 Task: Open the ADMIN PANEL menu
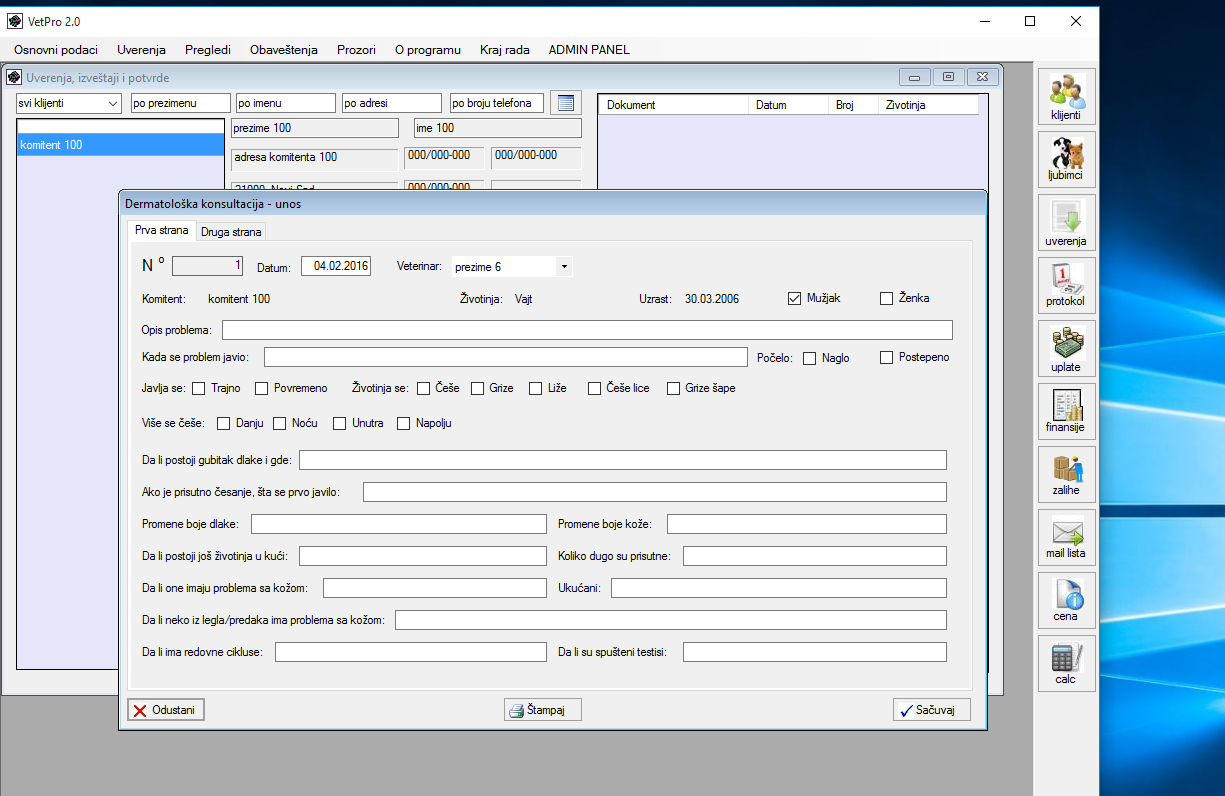pos(589,50)
